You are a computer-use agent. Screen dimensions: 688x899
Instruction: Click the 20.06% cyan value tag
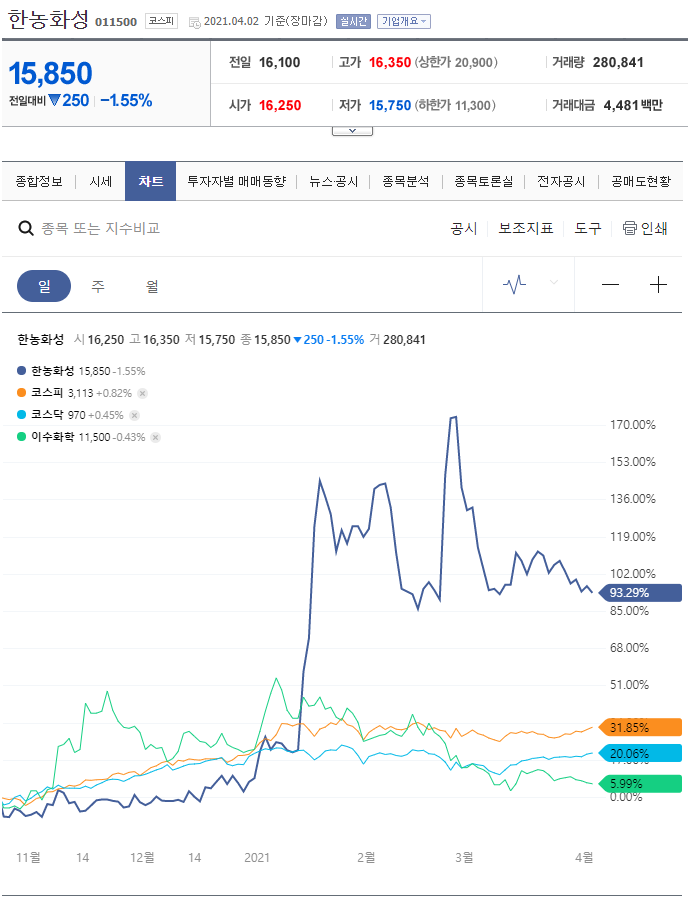640,753
